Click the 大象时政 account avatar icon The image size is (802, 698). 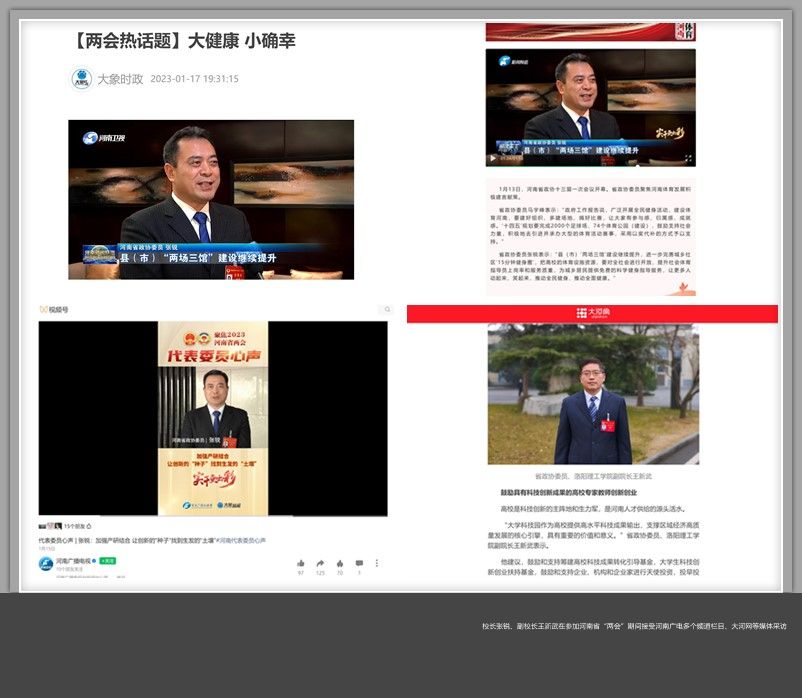[81, 79]
